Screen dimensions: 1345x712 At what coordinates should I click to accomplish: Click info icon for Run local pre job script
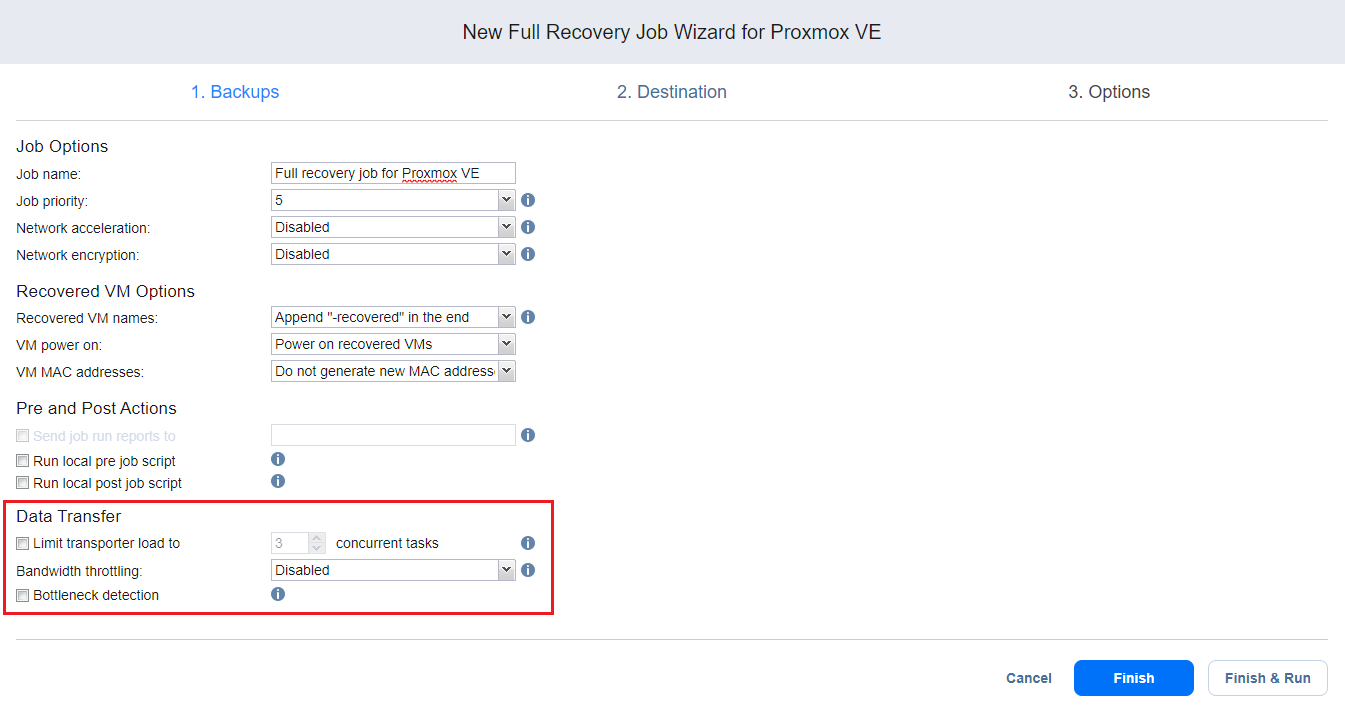click(278, 459)
